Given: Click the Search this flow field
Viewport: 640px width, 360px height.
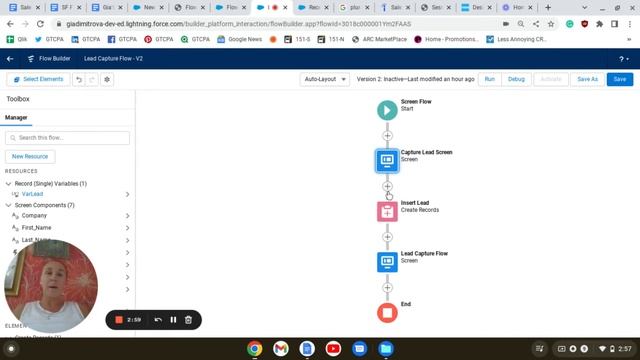Looking at the screenshot, I should click(67, 138).
